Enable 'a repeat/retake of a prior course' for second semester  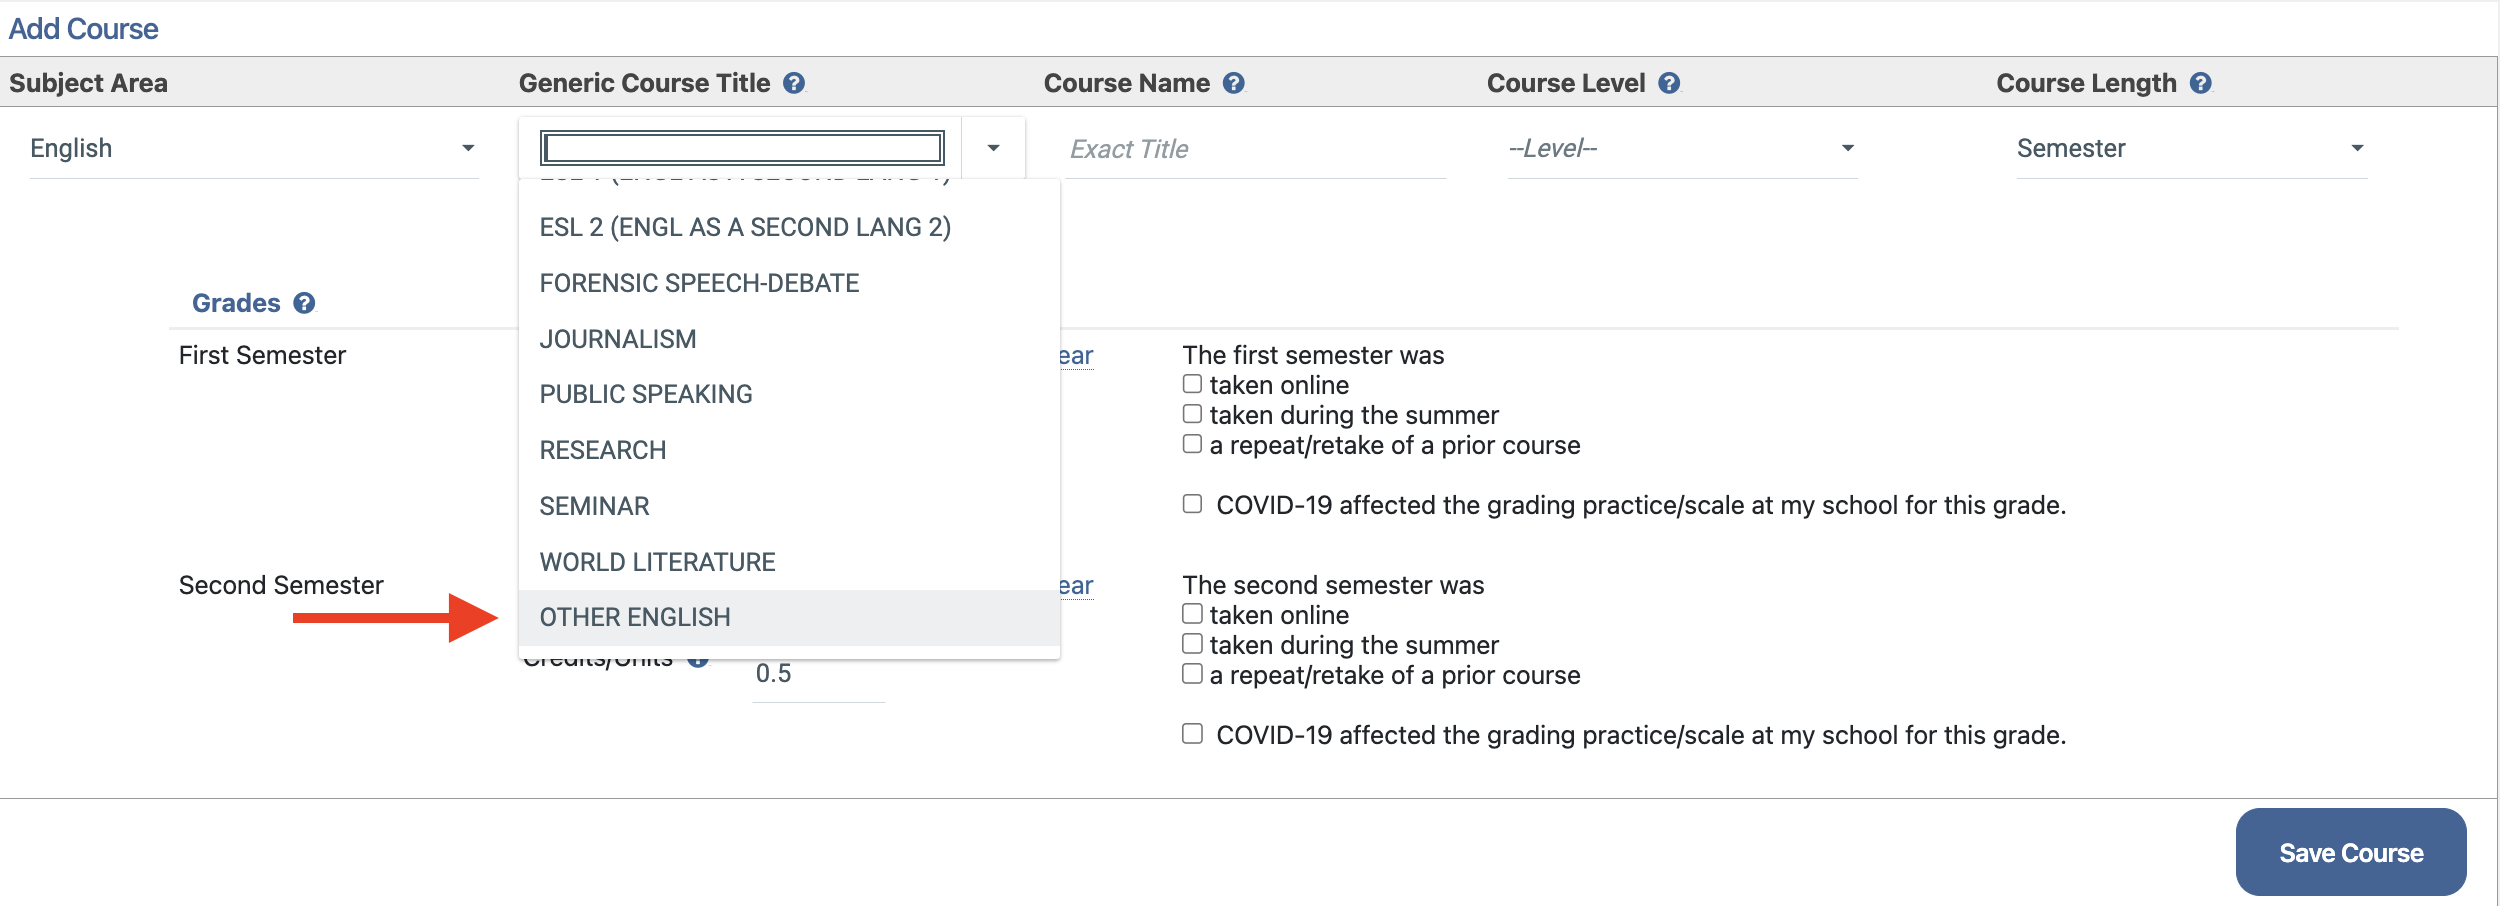(x=1191, y=674)
